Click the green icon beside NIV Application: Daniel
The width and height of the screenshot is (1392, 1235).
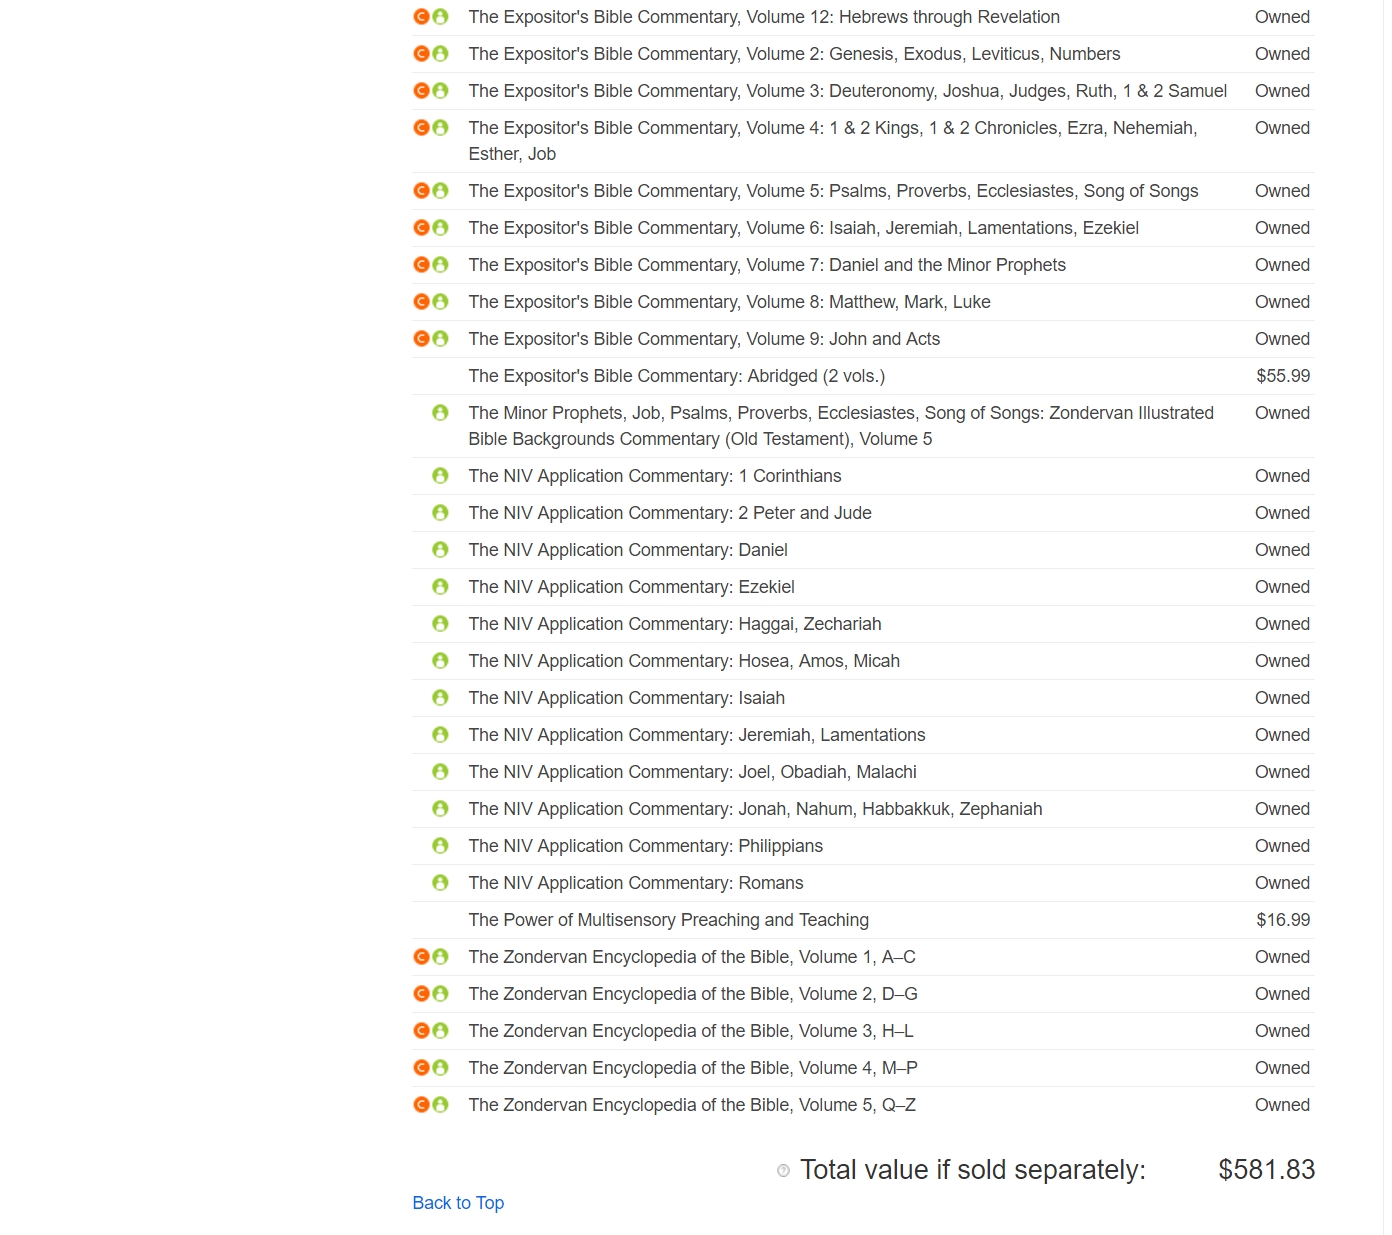pos(440,550)
